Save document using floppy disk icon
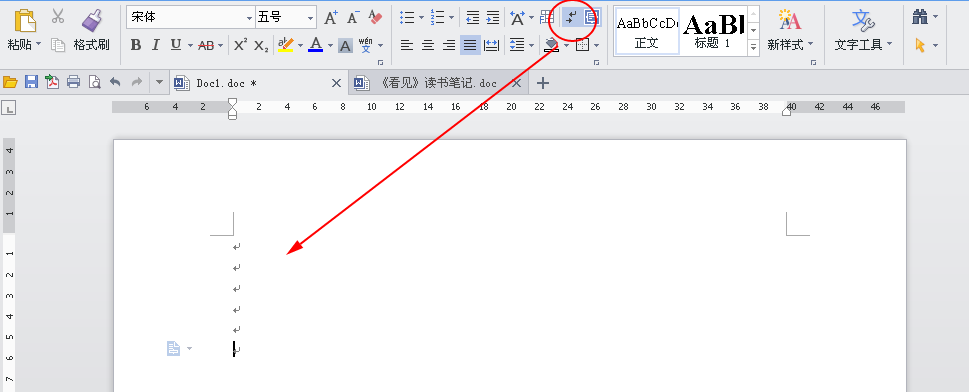Viewport: 969px width, 392px height. pyautogui.click(x=31, y=82)
